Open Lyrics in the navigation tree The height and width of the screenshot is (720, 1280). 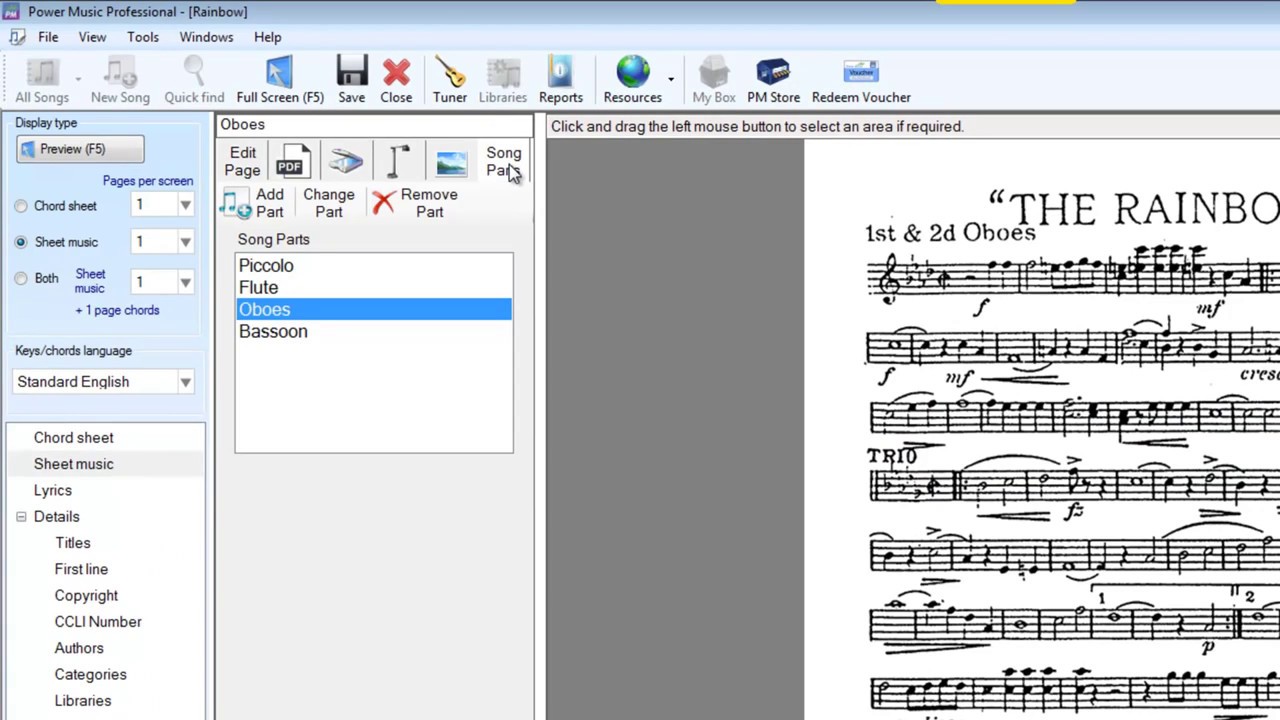(53, 490)
